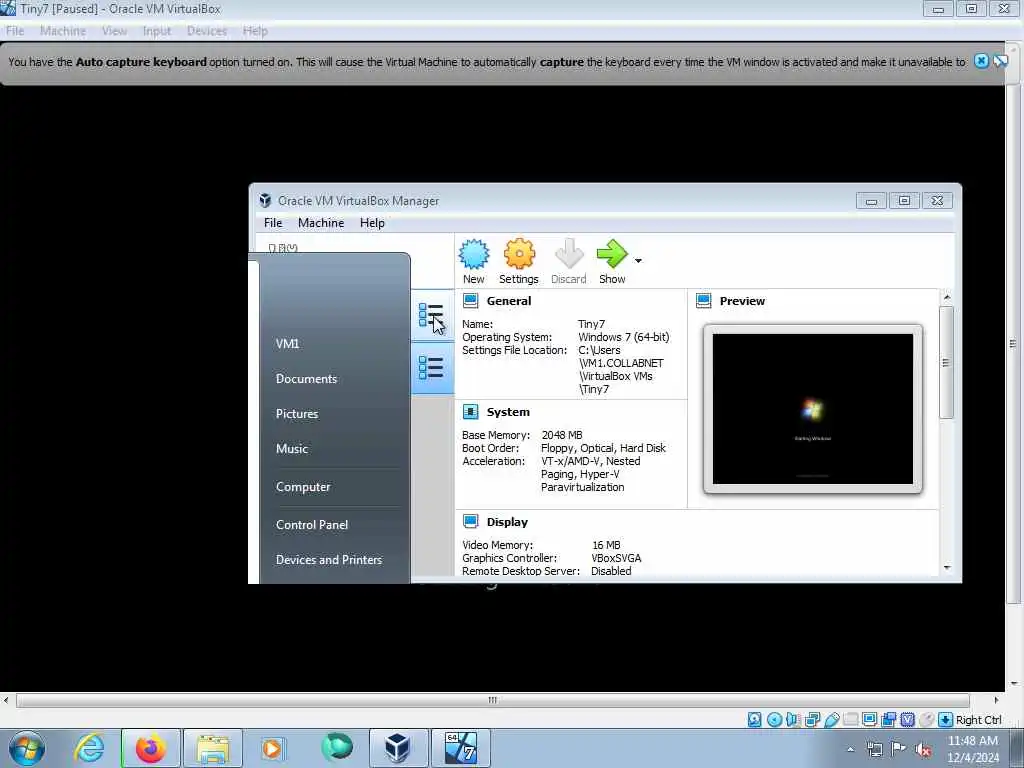Click the notification's do-not-show-again icon
The height and width of the screenshot is (768, 1024).
pos(1000,61)
